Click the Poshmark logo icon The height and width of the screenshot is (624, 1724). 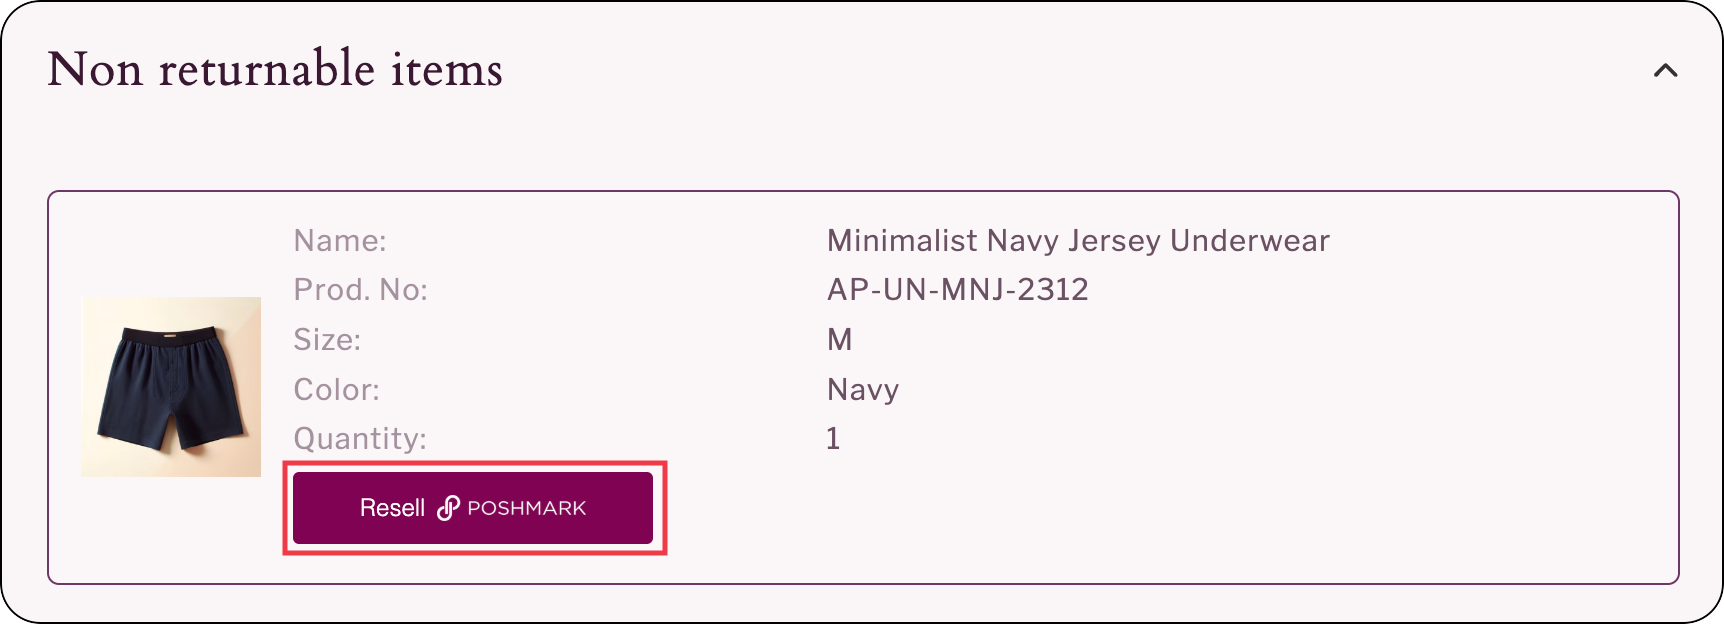448,508
